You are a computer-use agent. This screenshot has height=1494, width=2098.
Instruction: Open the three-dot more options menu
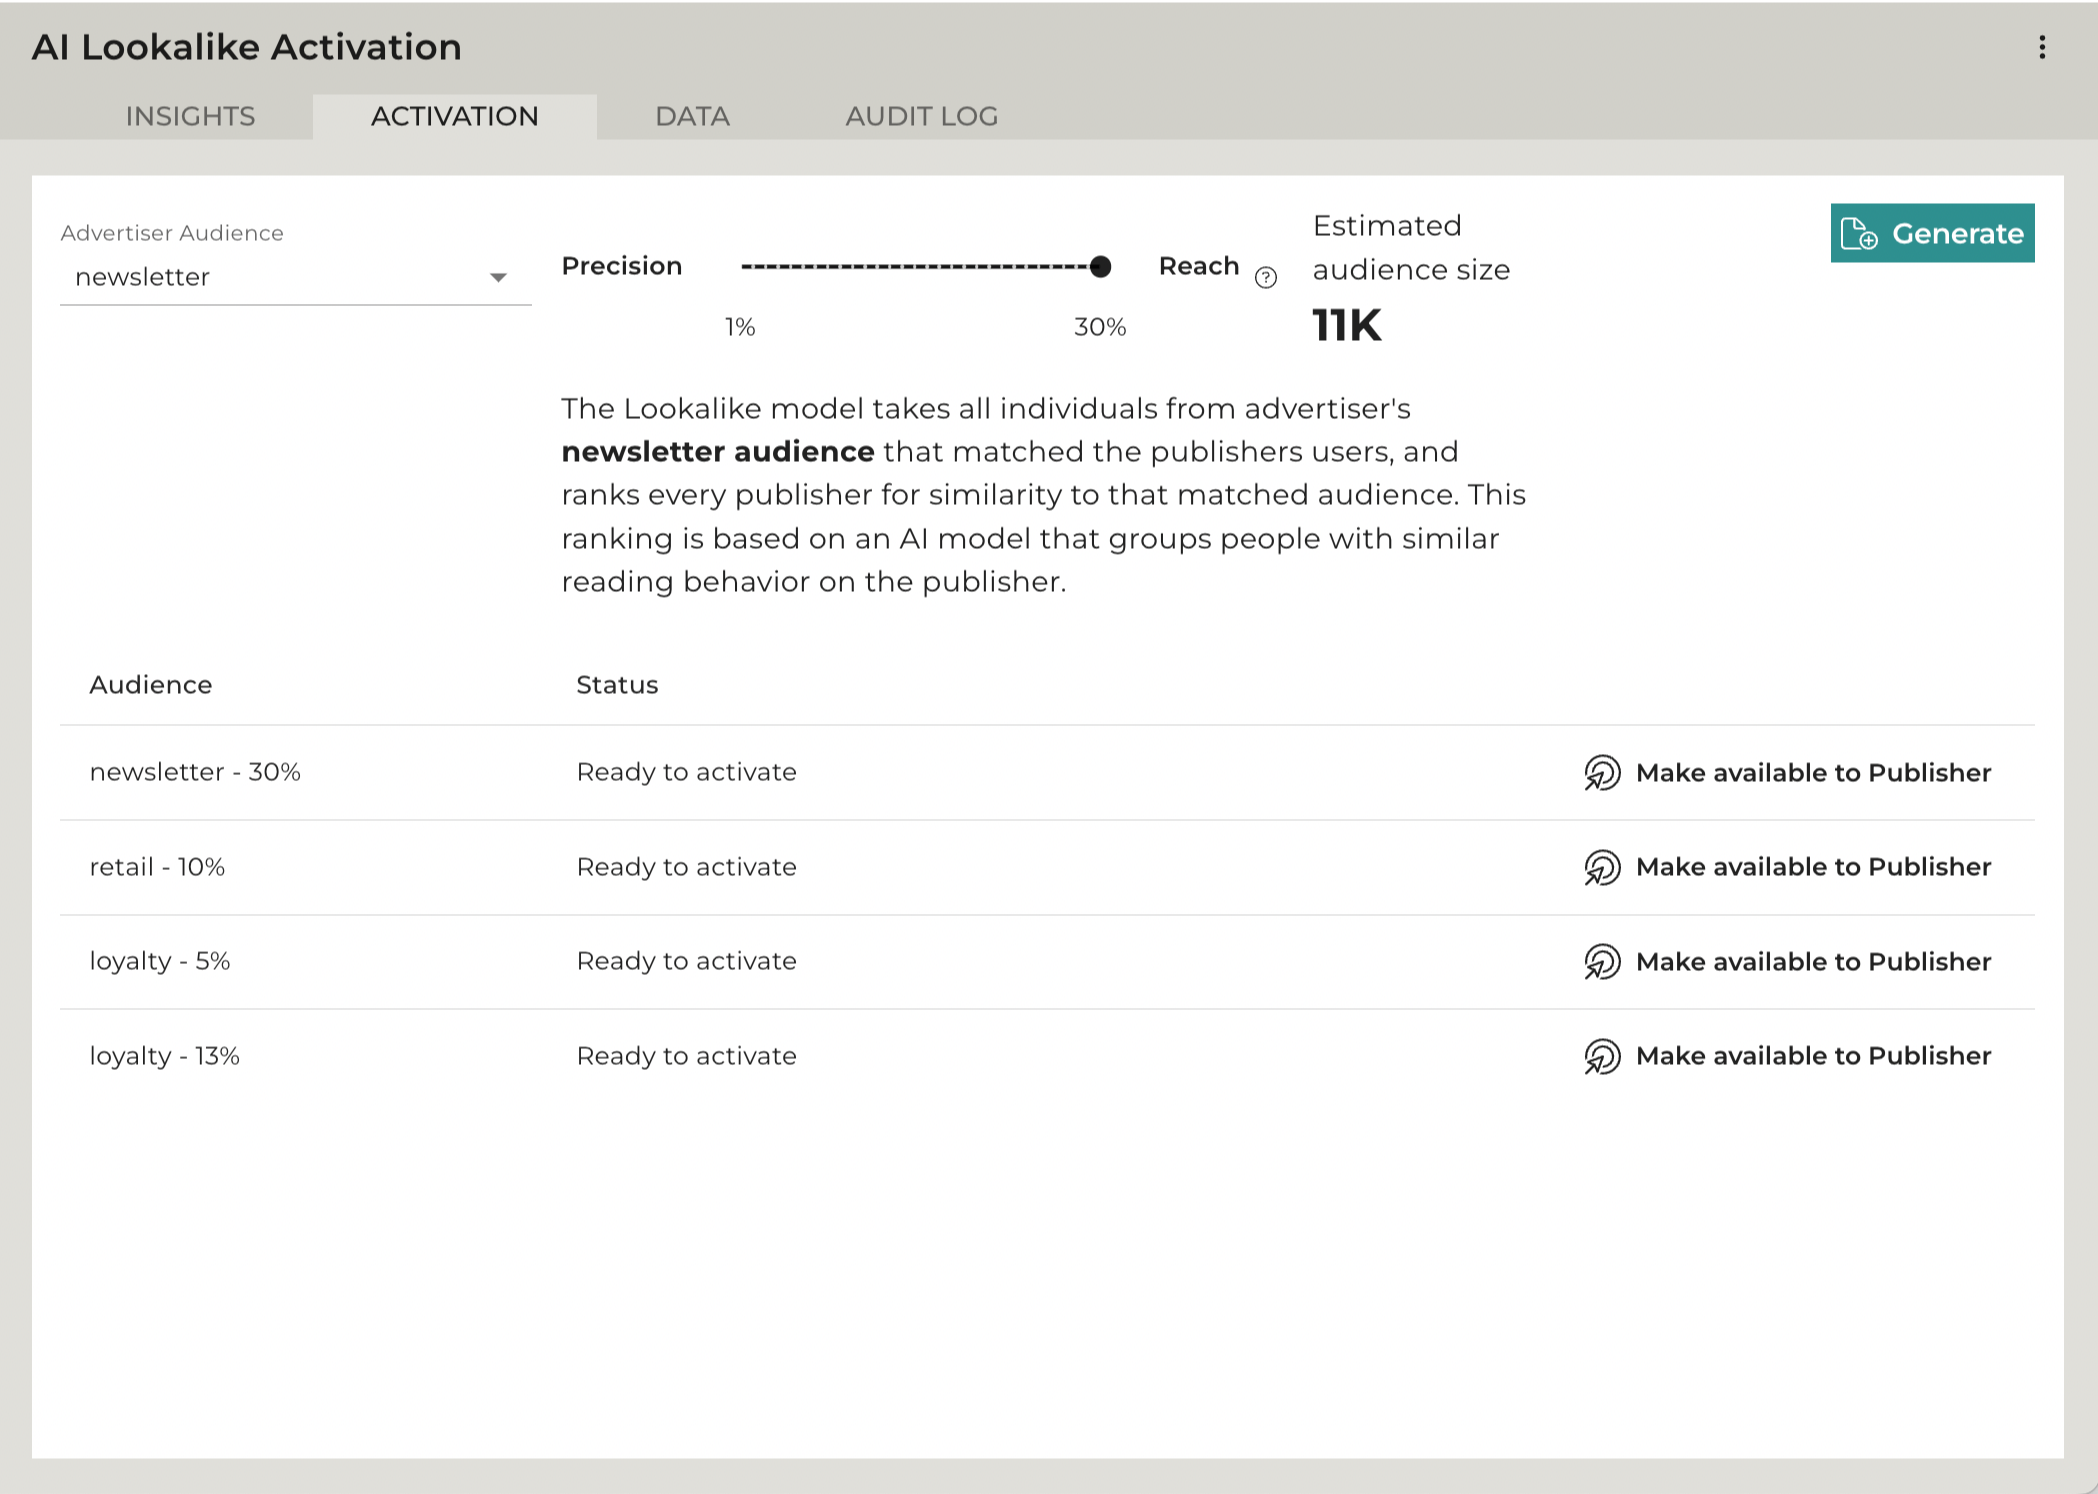[2042, 47]
